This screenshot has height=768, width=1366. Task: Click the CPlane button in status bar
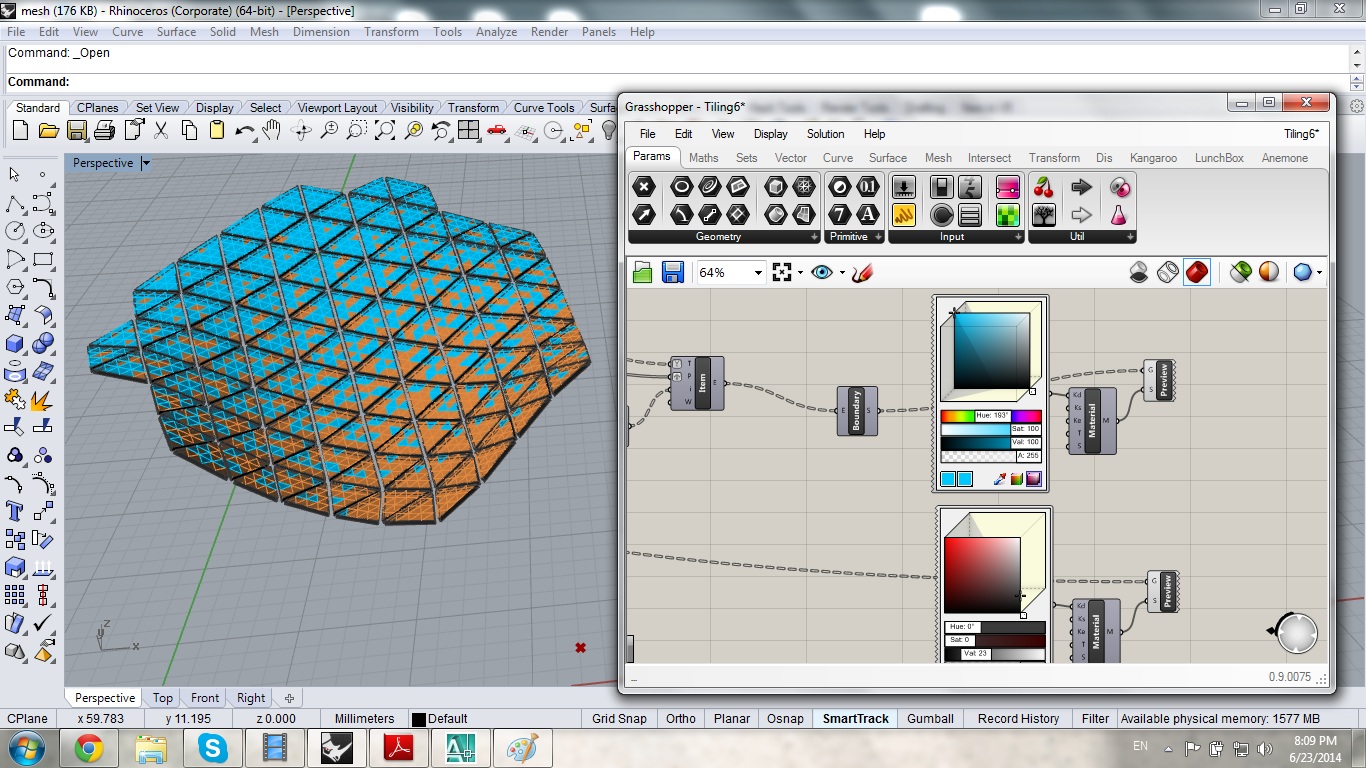(x=27, y=718)
